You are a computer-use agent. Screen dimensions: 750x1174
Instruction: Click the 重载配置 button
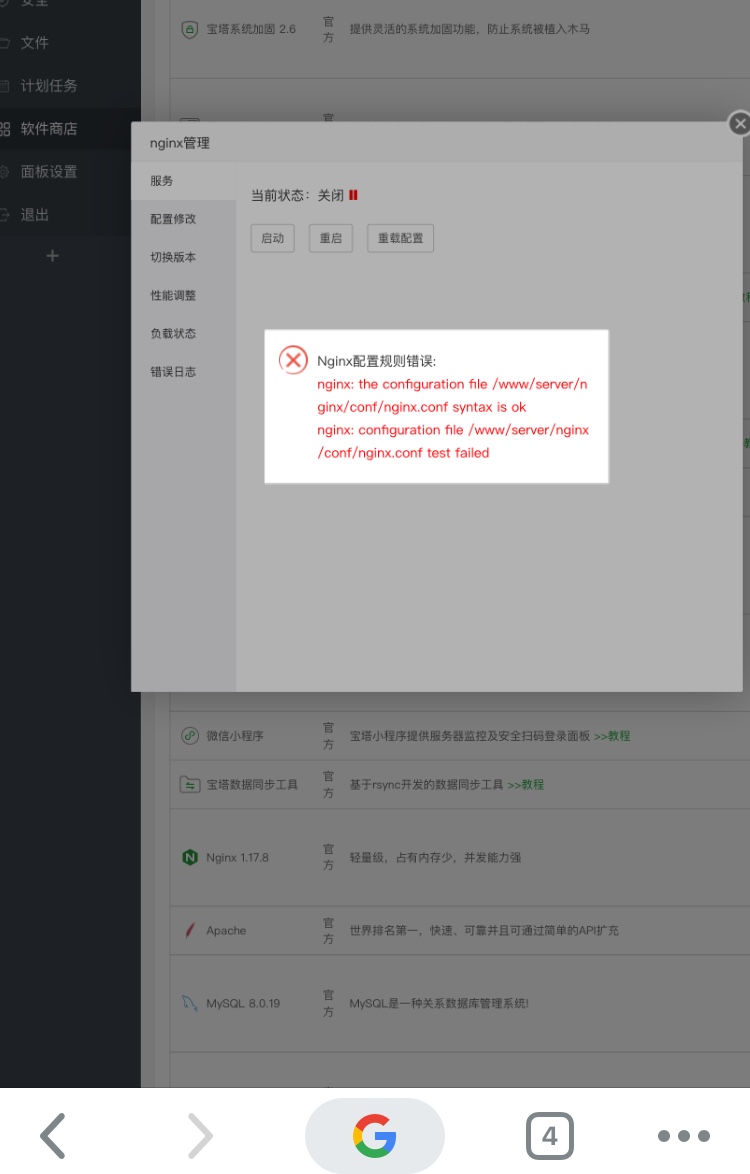(400, 238)
